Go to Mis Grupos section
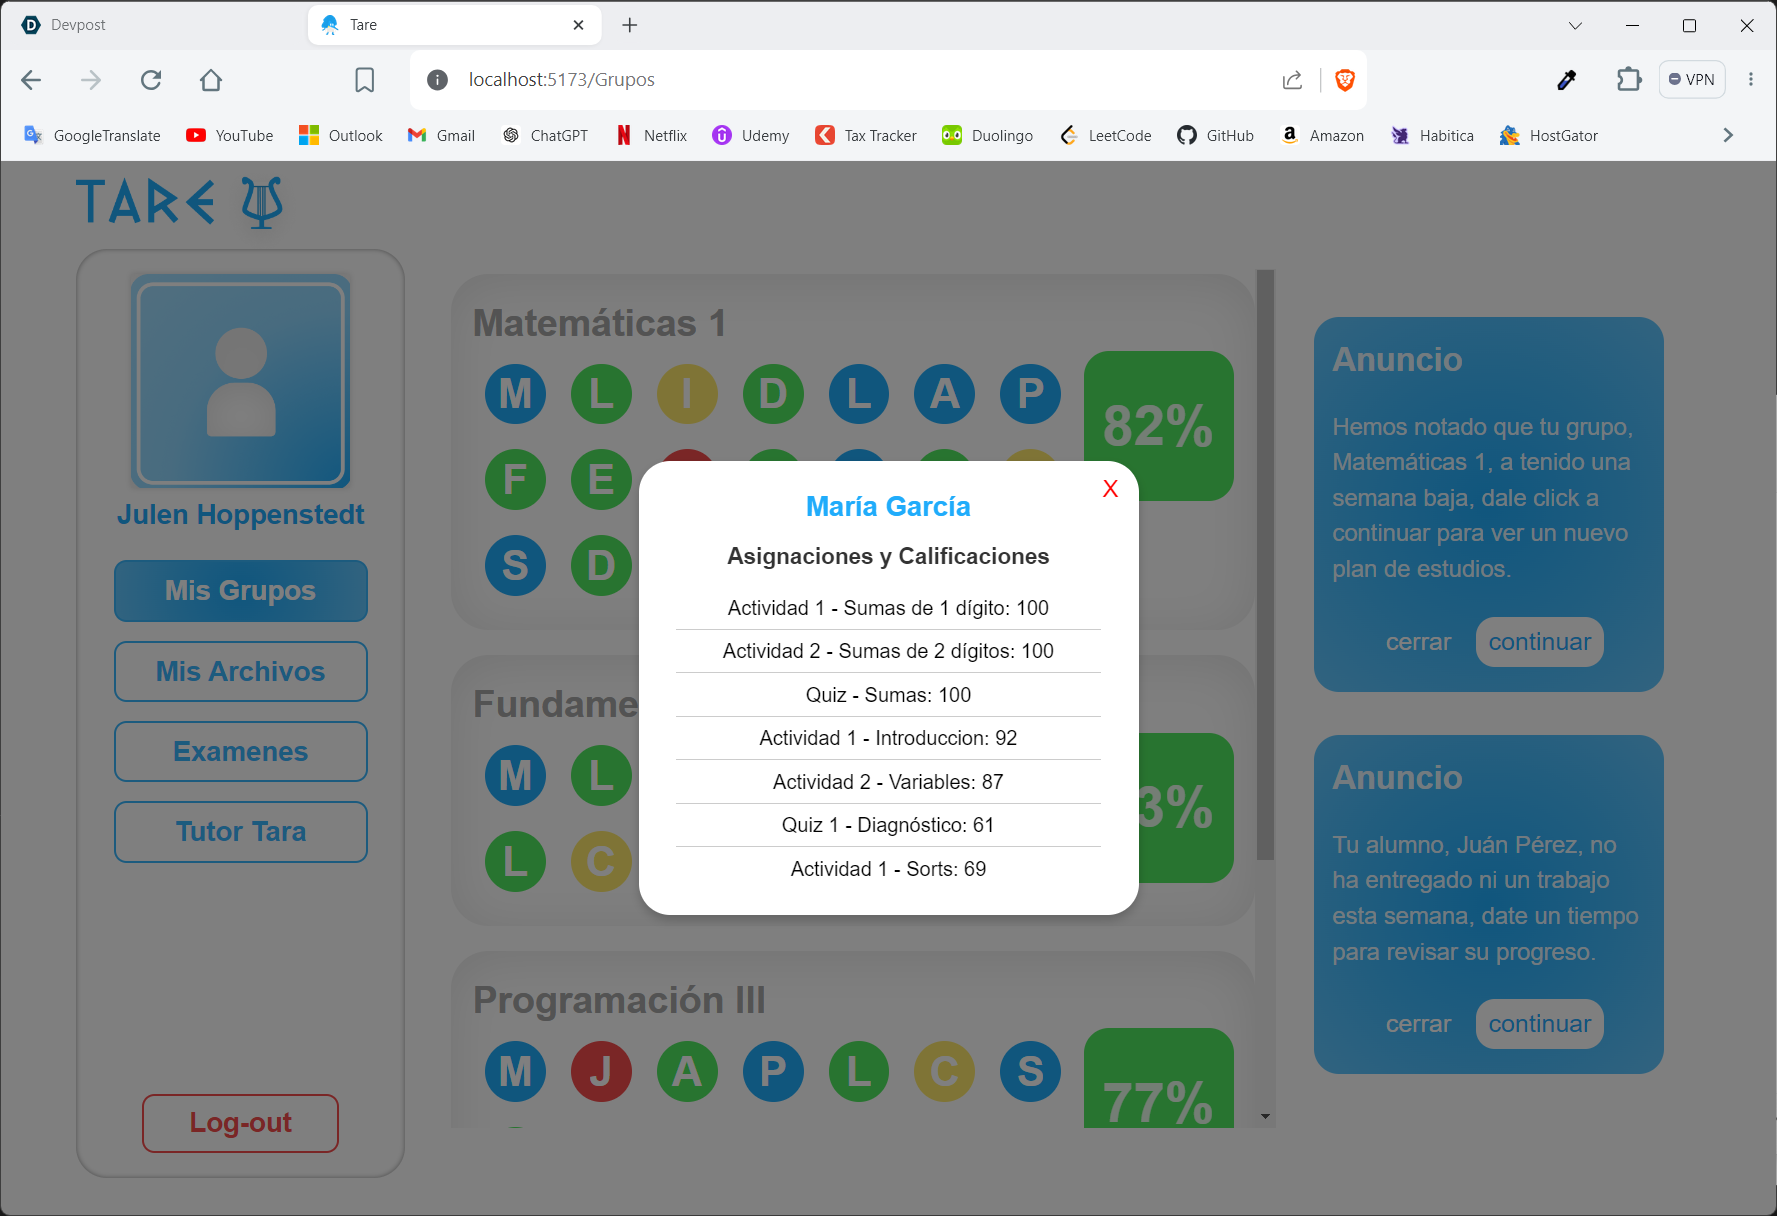Image resolution: width=1777 pixels, height=1216 pixels. 241,591
